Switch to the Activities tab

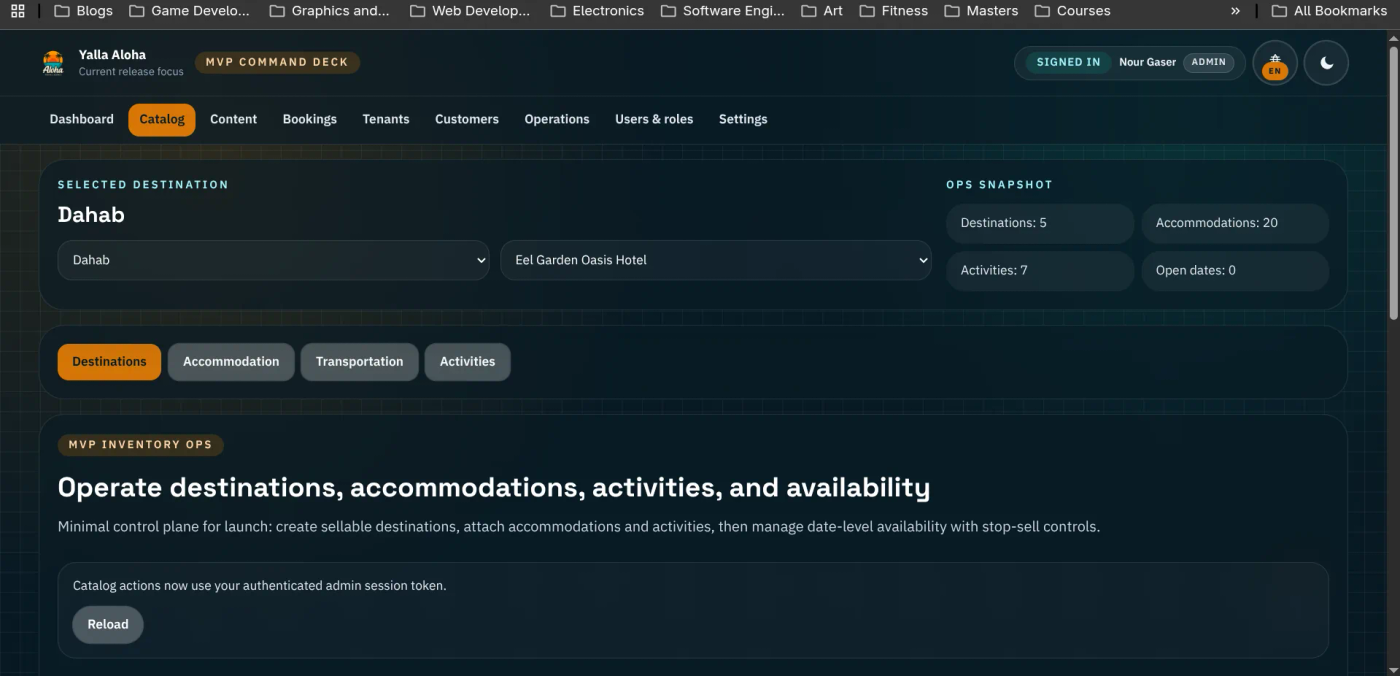(x=468, y=362)
